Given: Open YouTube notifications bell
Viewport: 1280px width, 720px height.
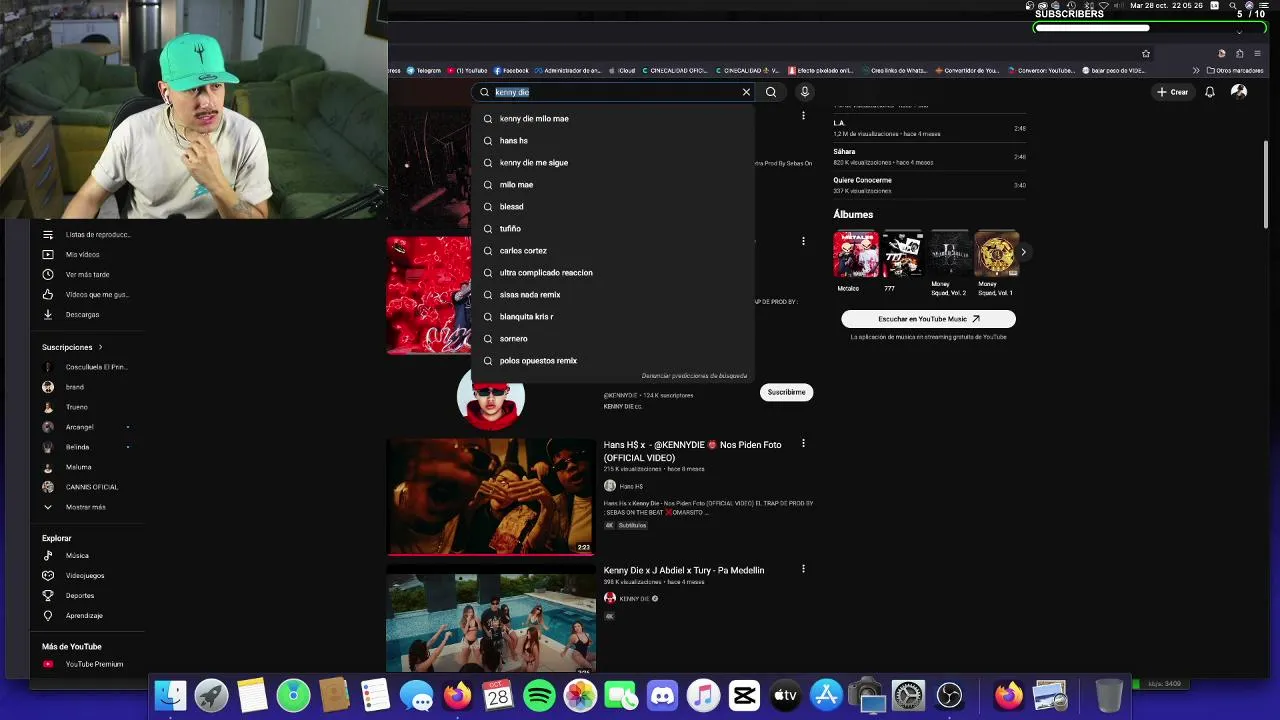Looking at the screenshot, I should 1210,92.
